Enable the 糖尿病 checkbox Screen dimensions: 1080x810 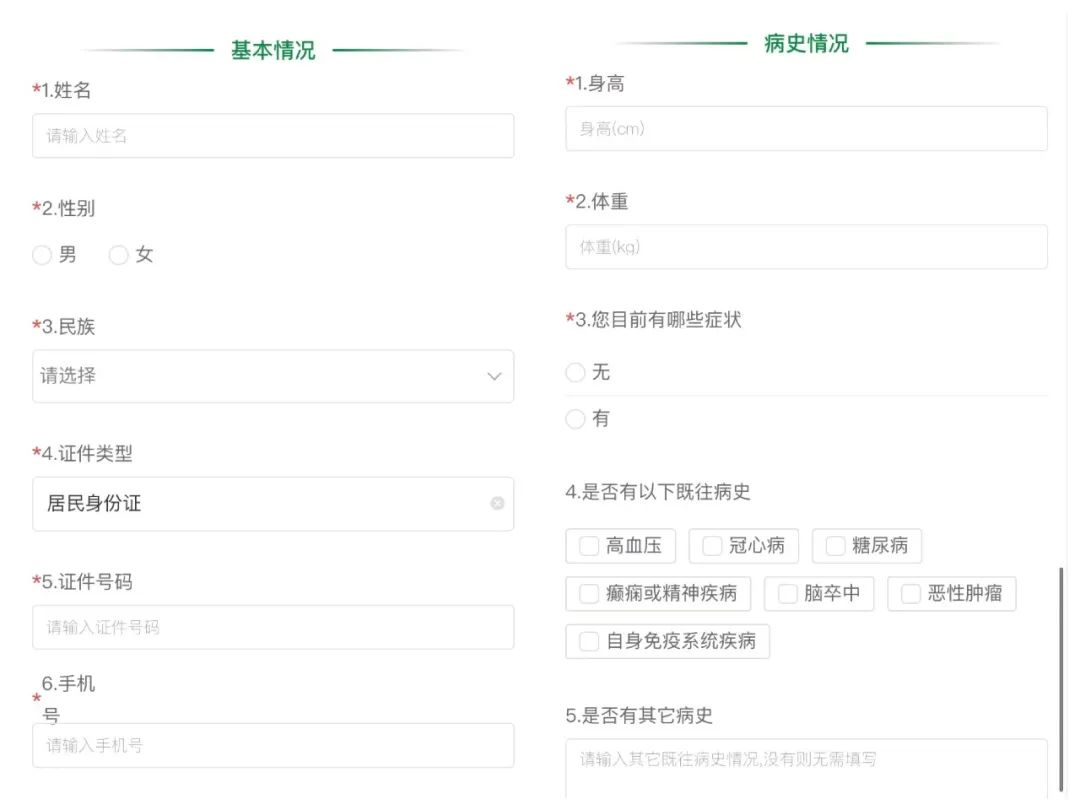tap(835, 546)
